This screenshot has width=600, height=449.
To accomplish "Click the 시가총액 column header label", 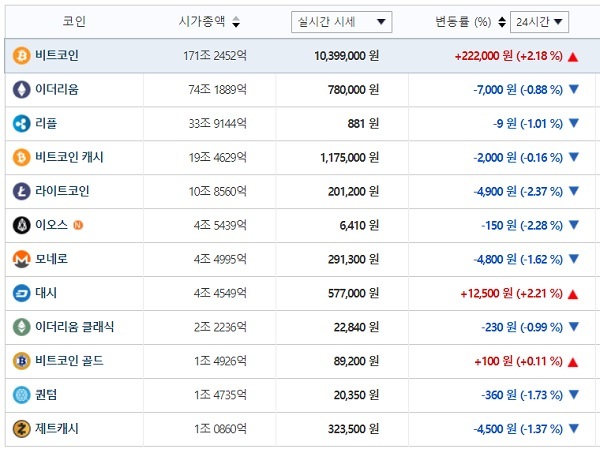I will tap(202, 21).
